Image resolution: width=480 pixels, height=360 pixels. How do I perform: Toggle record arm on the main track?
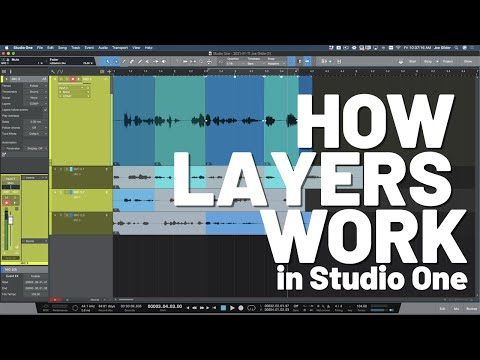(x=73, y=79)
